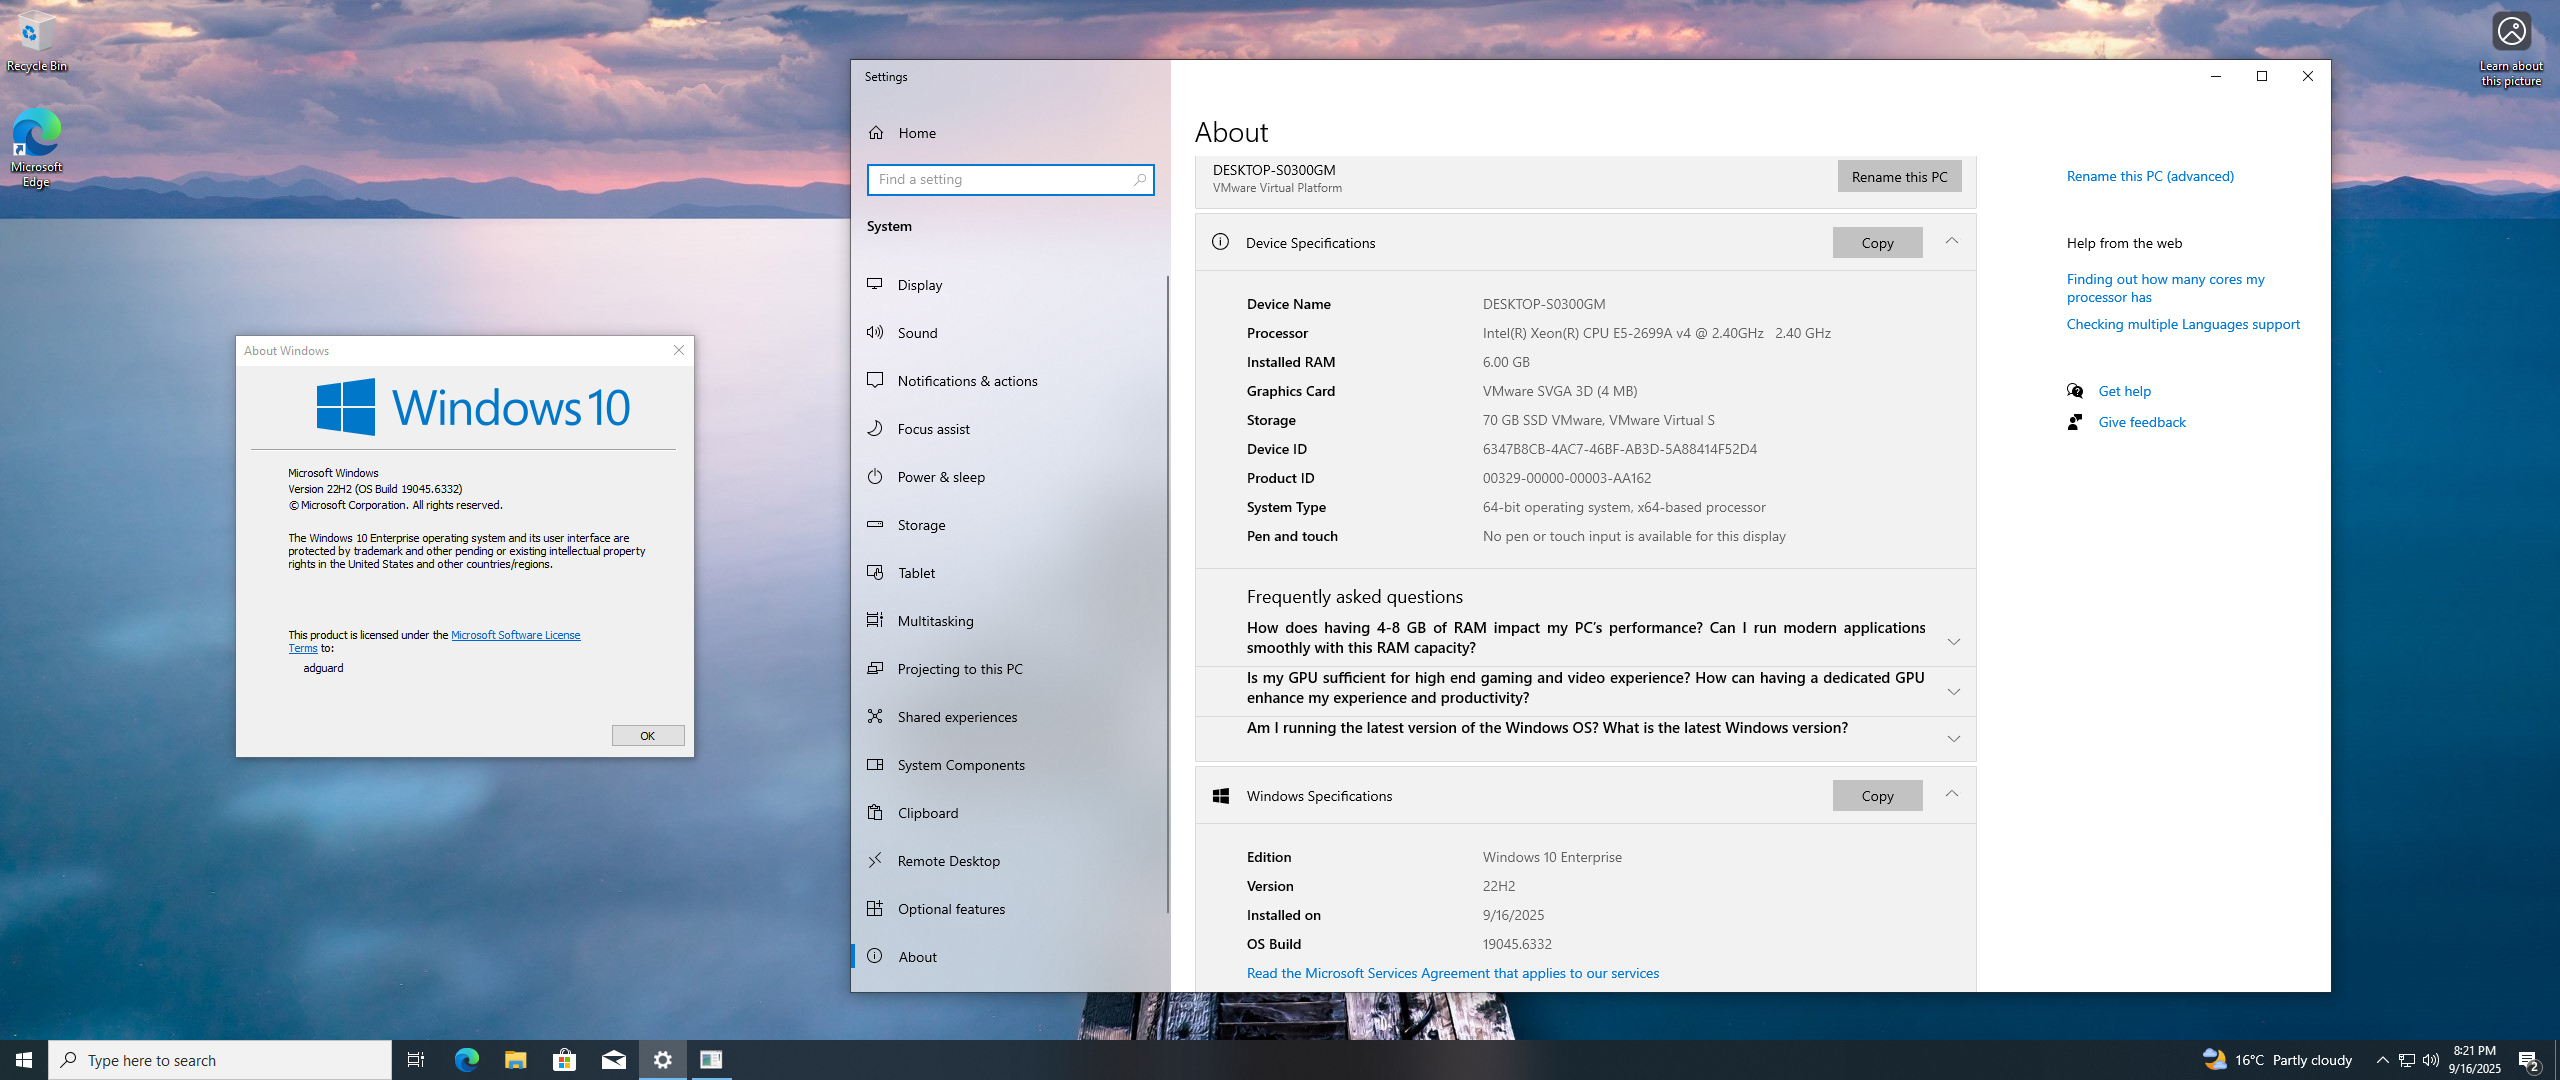The height and width of the screenshot is (1080, 2560).
Task: Open Task View from the taskbar
Action: coord(416,1060)
